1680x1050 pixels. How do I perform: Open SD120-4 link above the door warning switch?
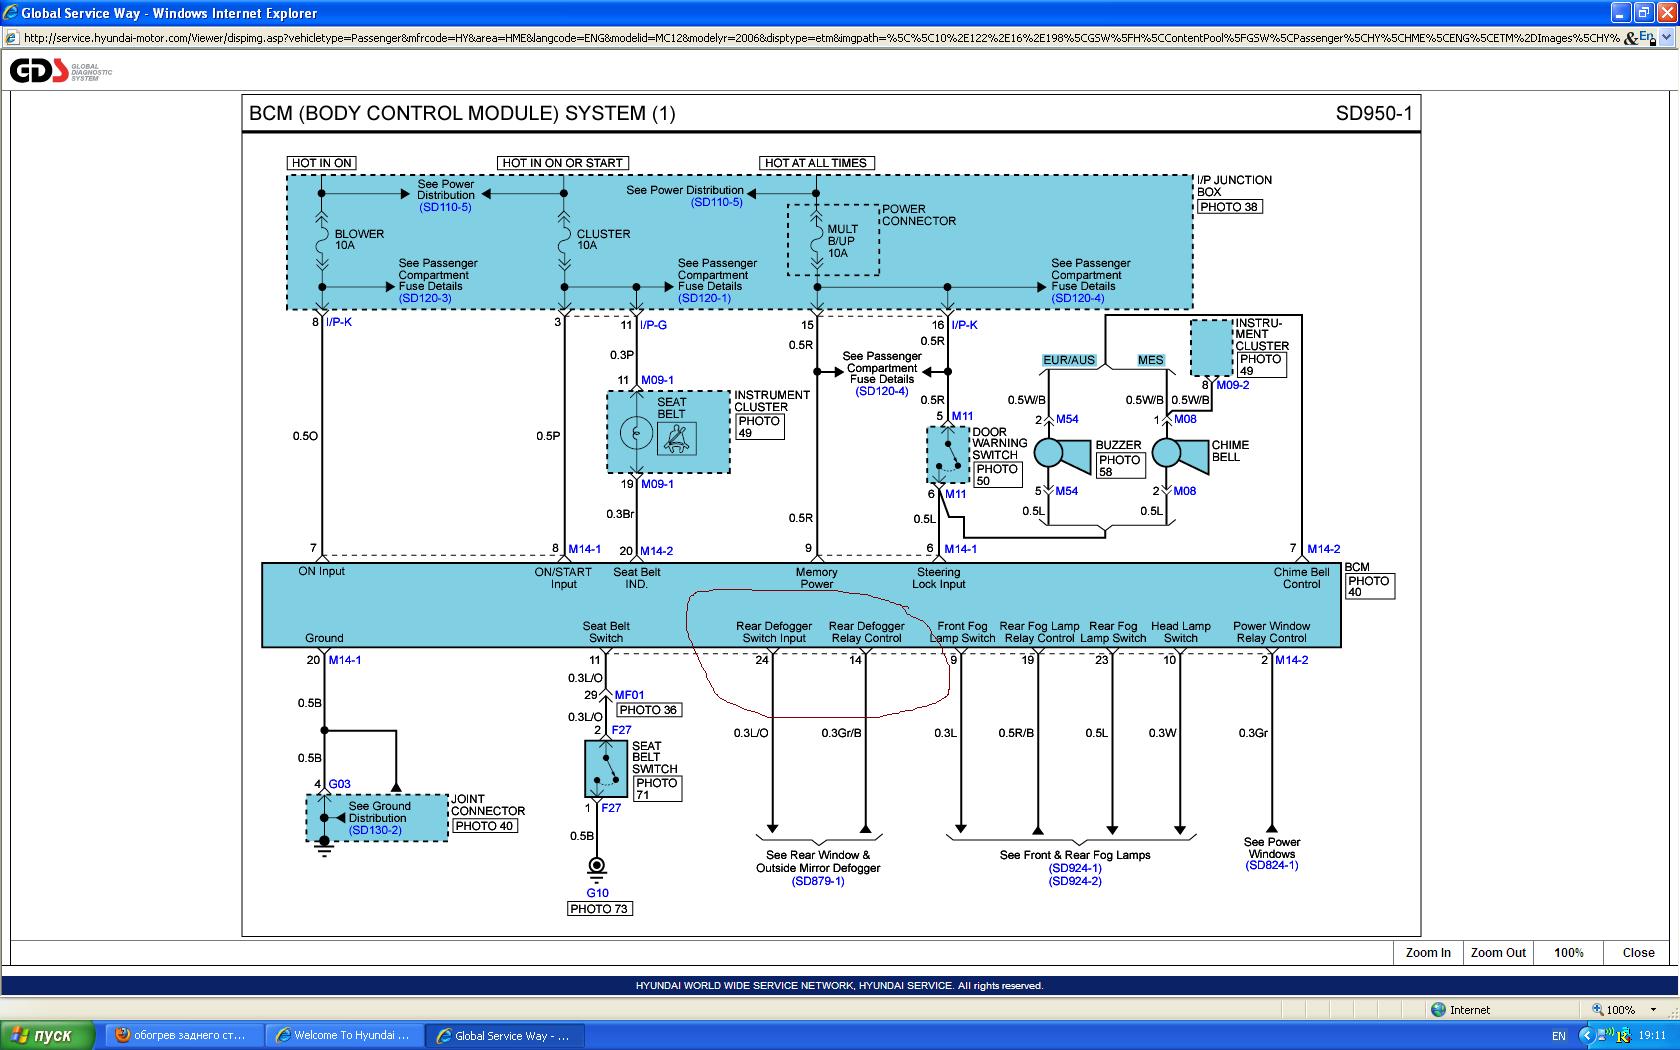882,391
